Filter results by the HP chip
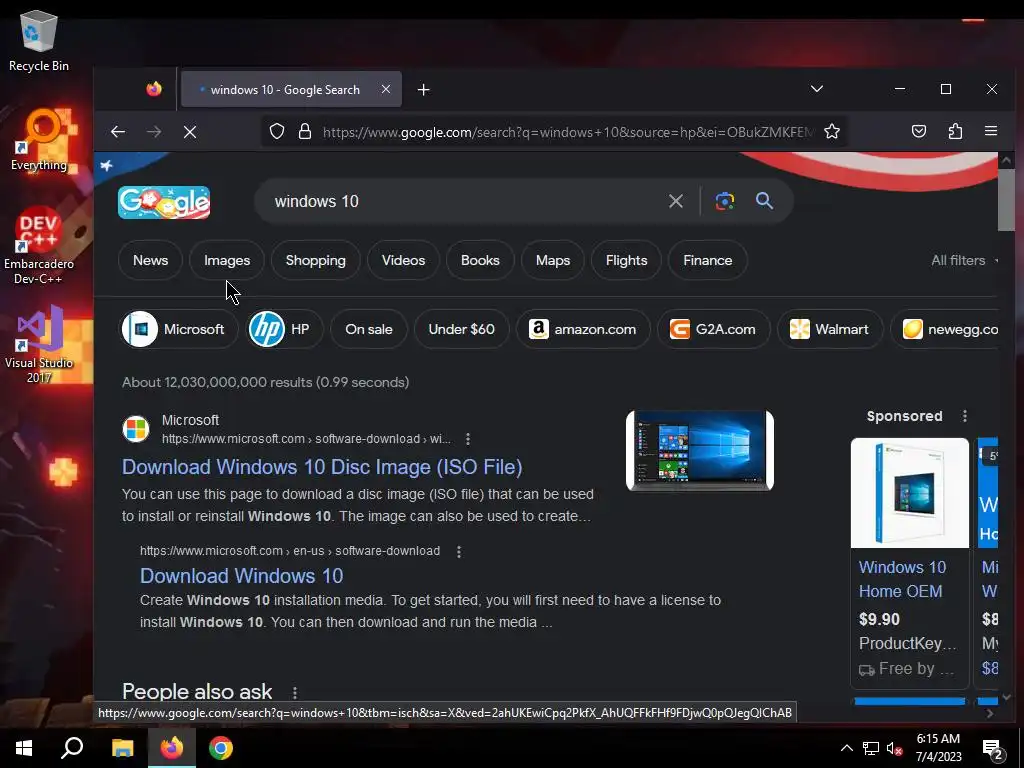 point(285,329)
